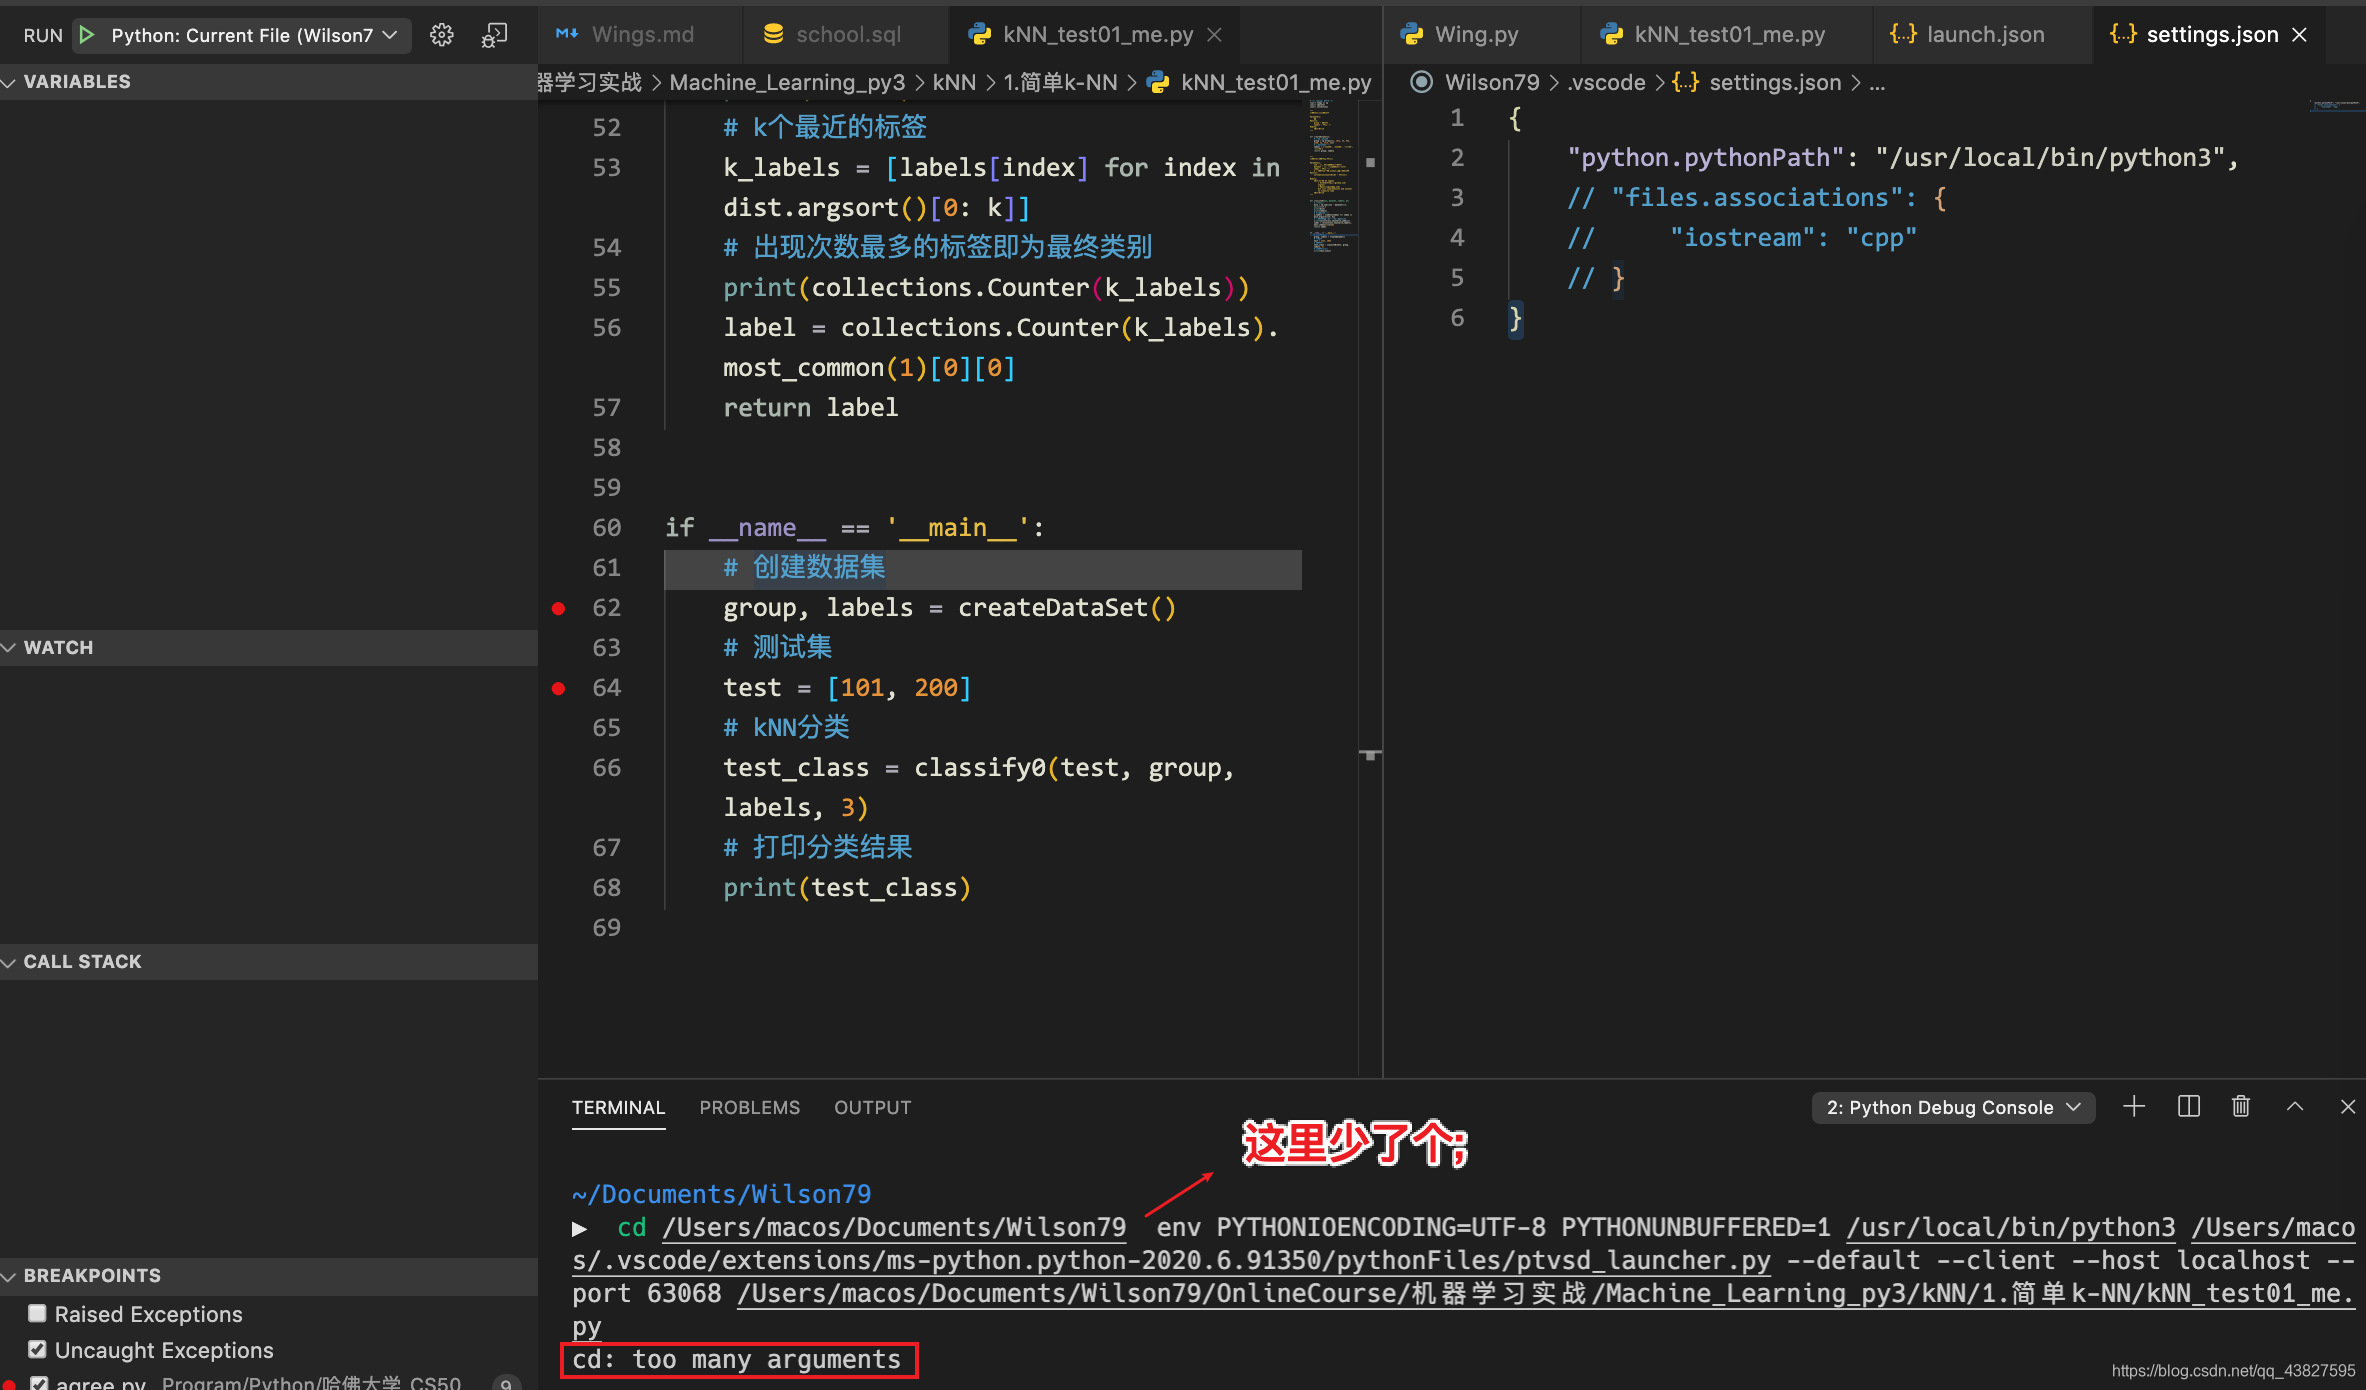Open the launch.json editor tab
Viewport: 2366px width, 1390px height.
point(1984,34)
